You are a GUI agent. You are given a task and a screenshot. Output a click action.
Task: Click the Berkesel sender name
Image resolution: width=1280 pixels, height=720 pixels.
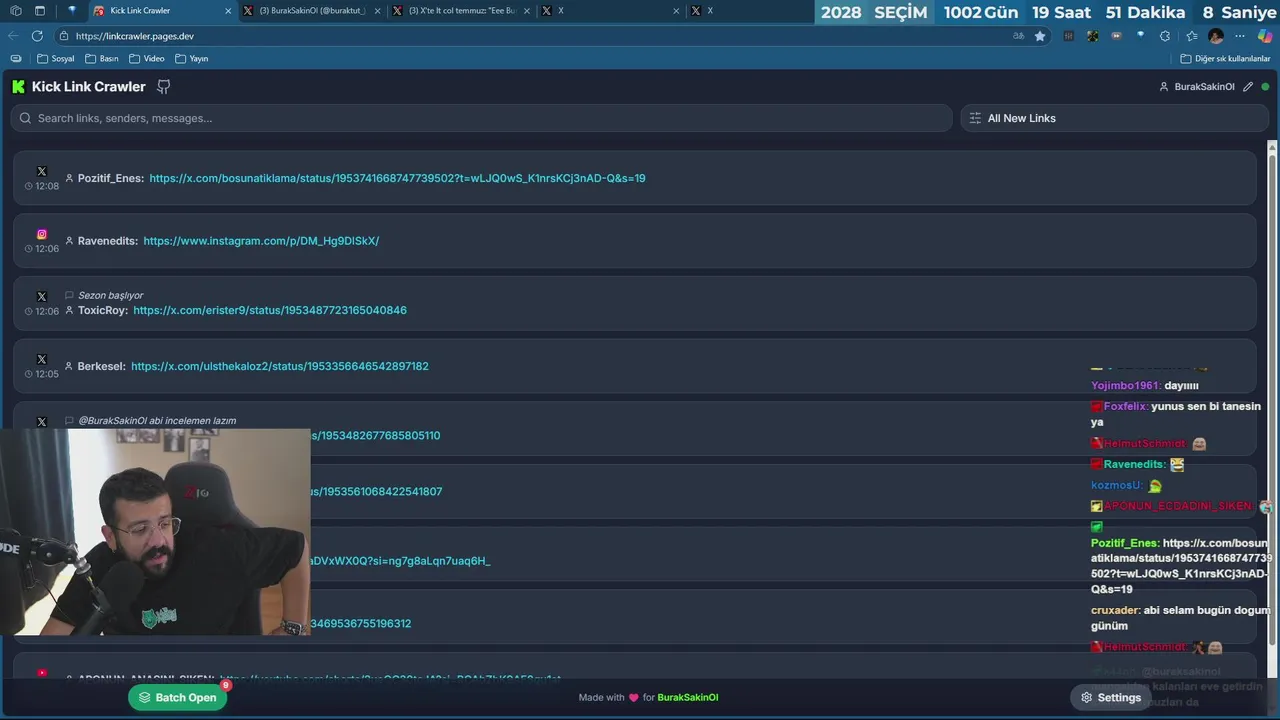(101, 366)
